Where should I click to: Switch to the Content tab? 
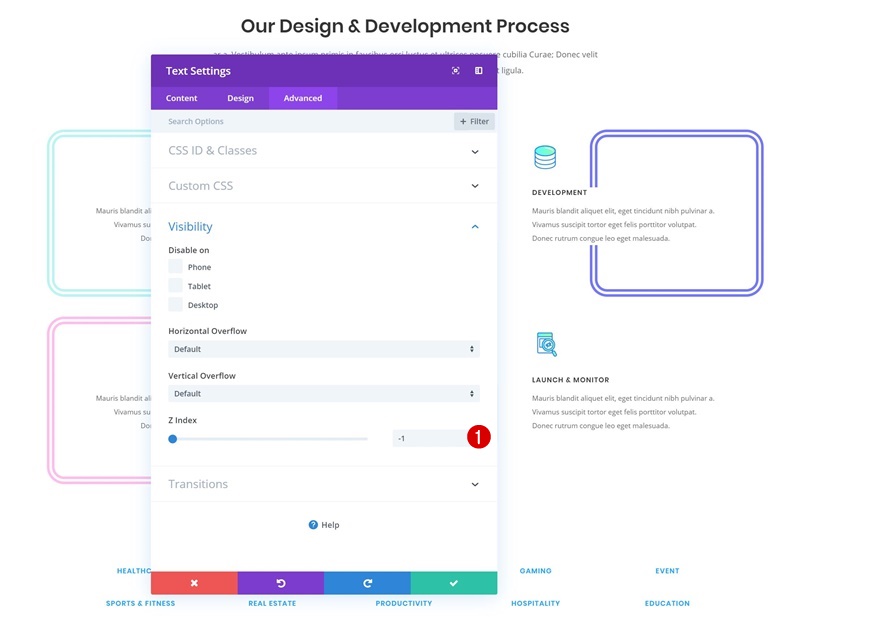click(x=182, y=98)
